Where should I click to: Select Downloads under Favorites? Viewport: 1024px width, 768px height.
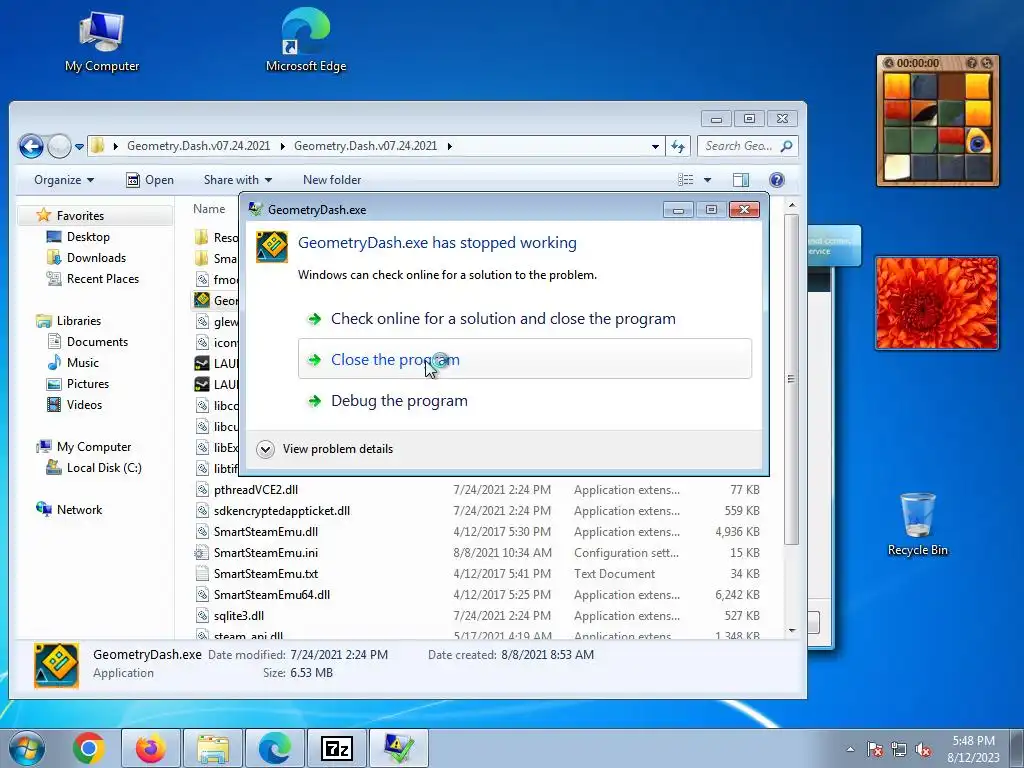pyautogui.click(x=96, y=257)
